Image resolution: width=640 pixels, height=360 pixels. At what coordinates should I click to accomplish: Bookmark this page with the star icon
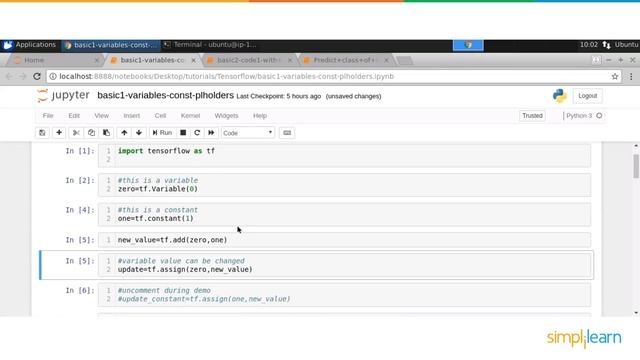tap(615, 76)
